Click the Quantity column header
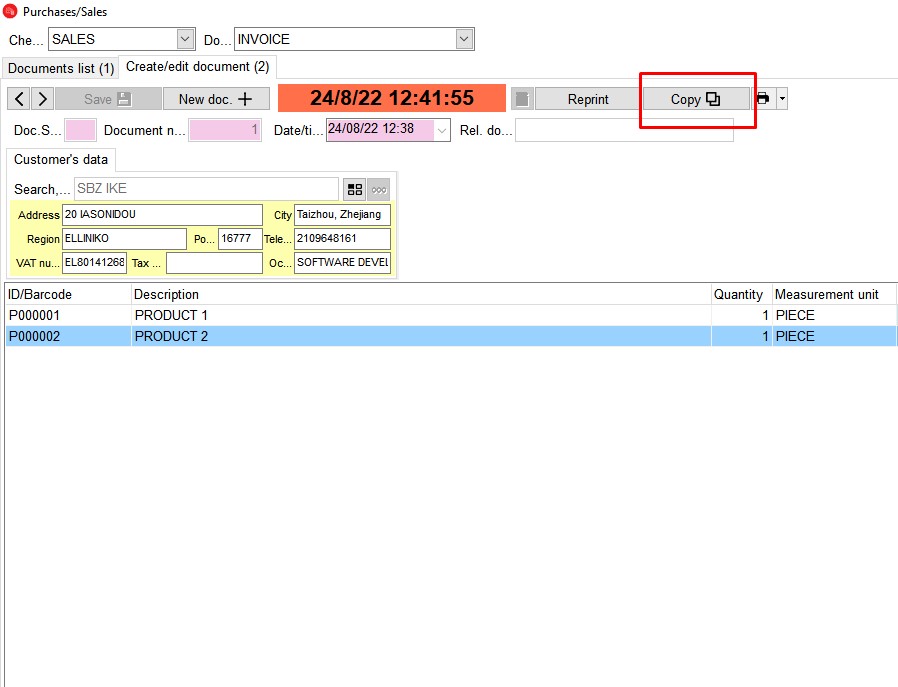This screenshot has width=898, height=687. click(738, 294)
